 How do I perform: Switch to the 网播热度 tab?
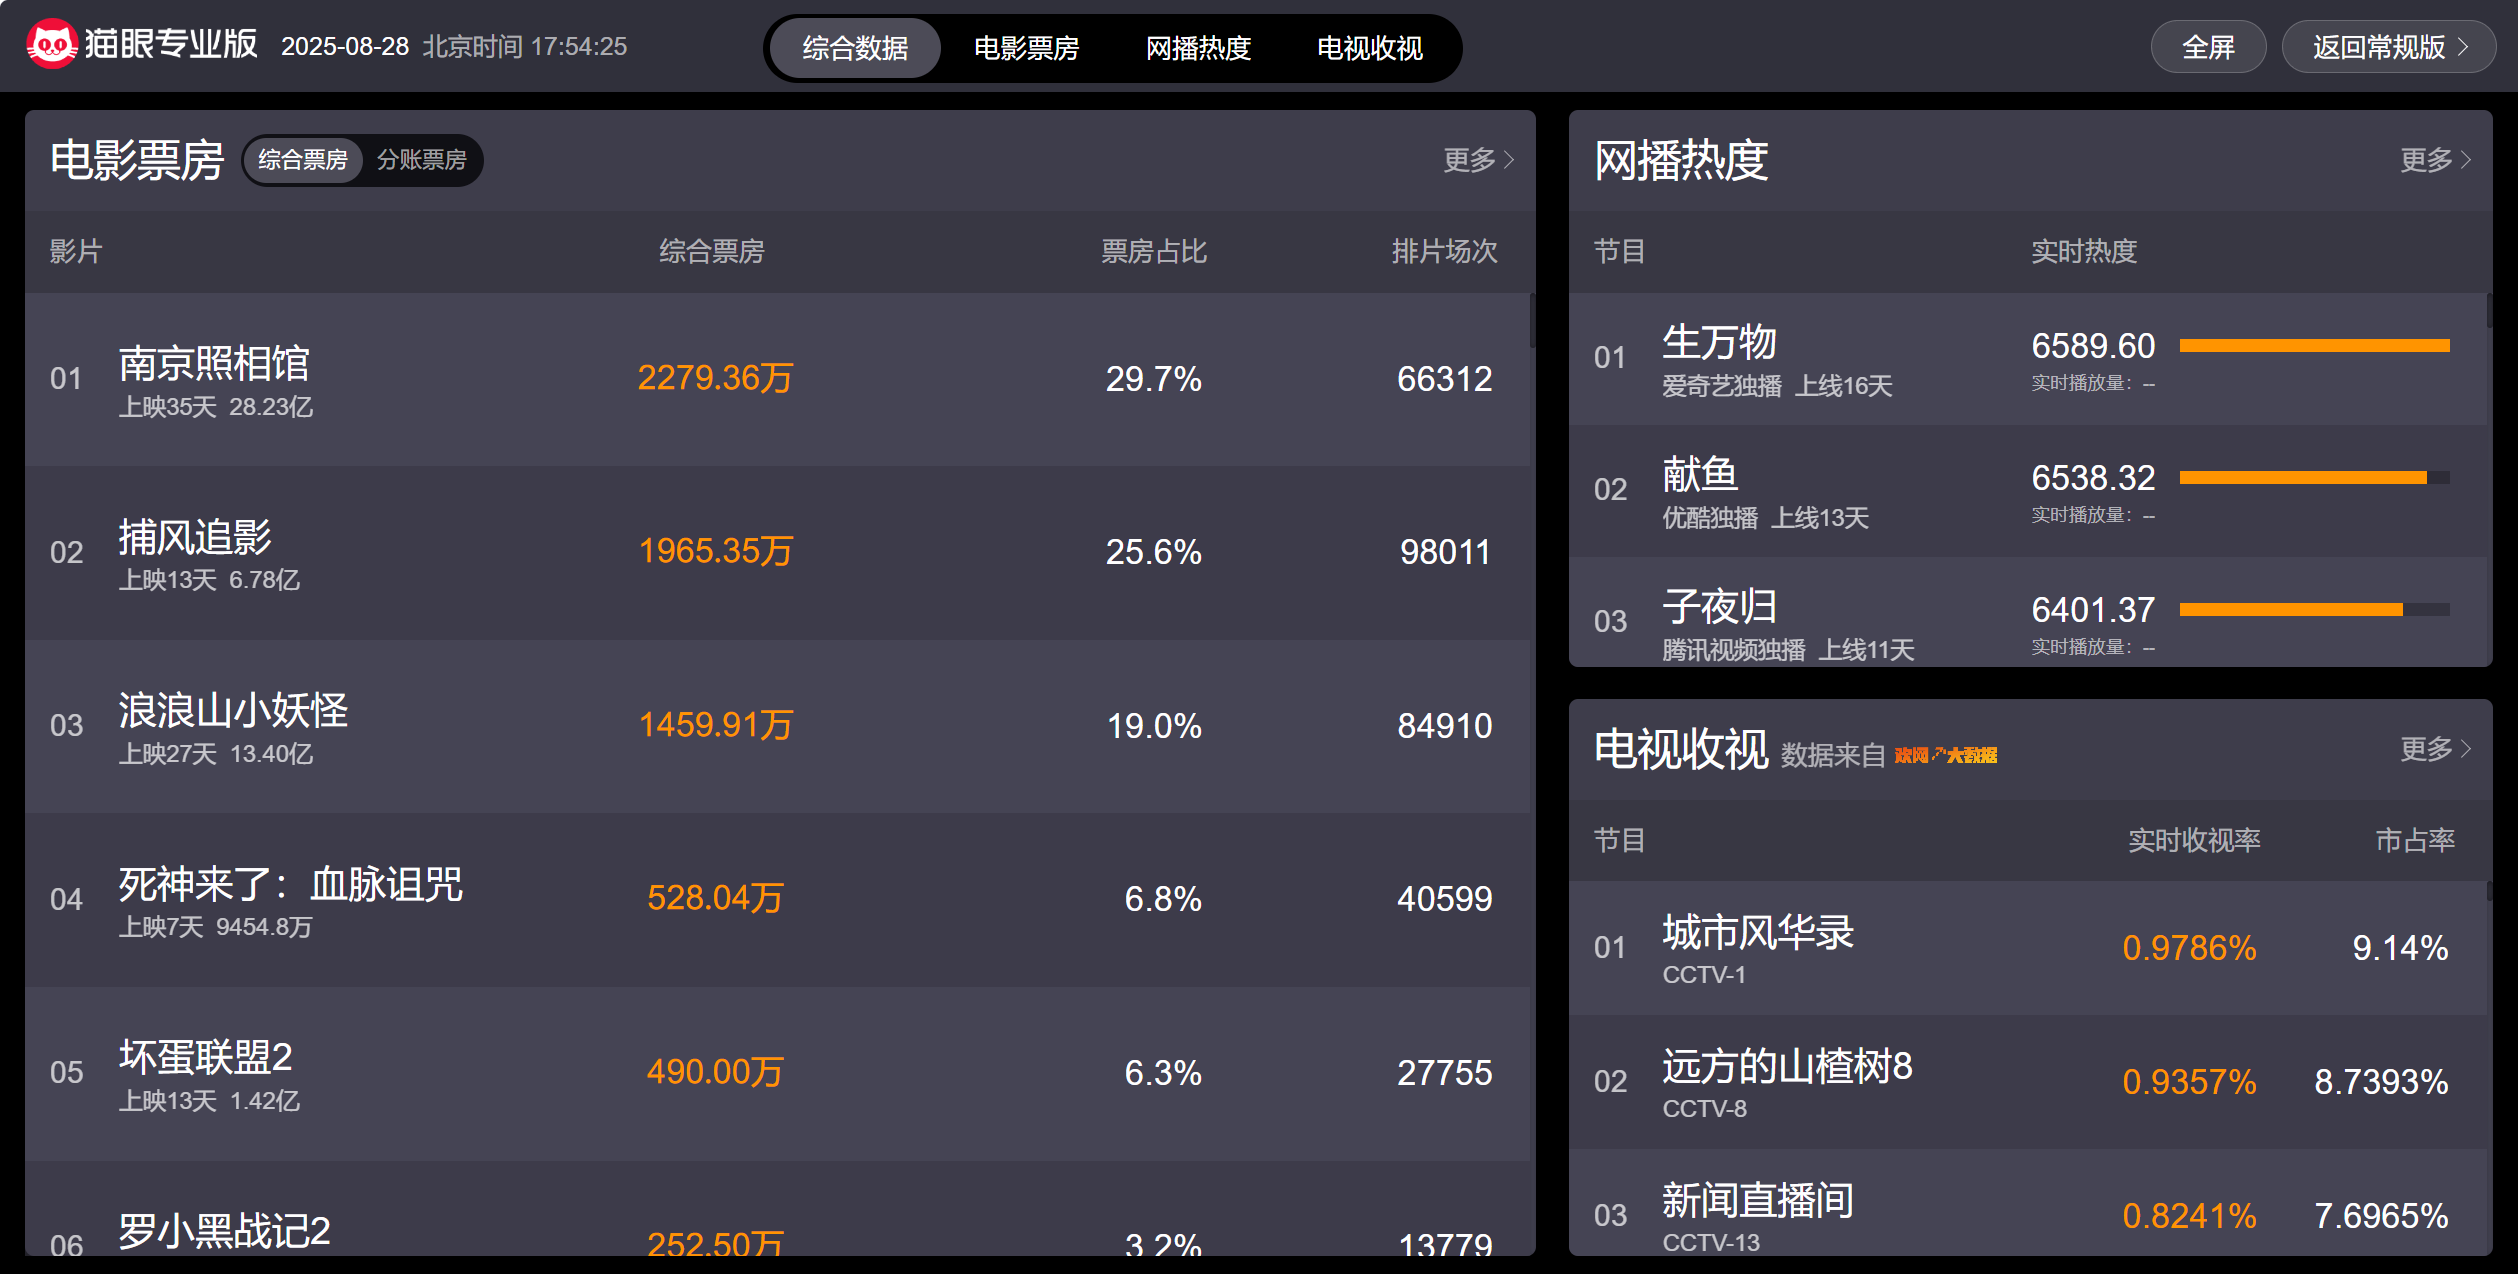pos(1198,48)
